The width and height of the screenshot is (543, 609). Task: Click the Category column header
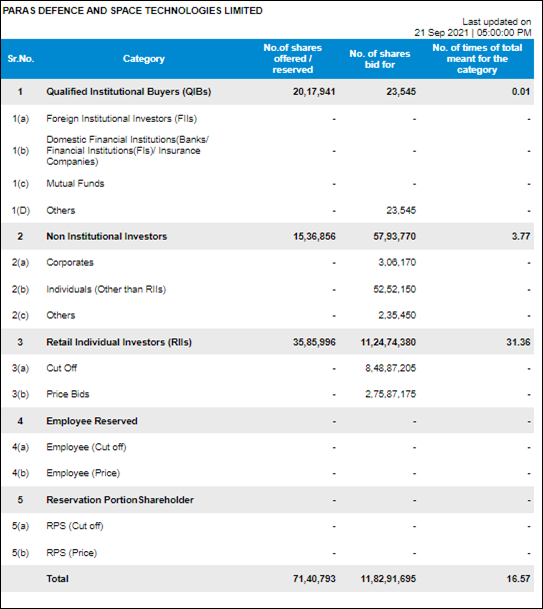[144, 59]
